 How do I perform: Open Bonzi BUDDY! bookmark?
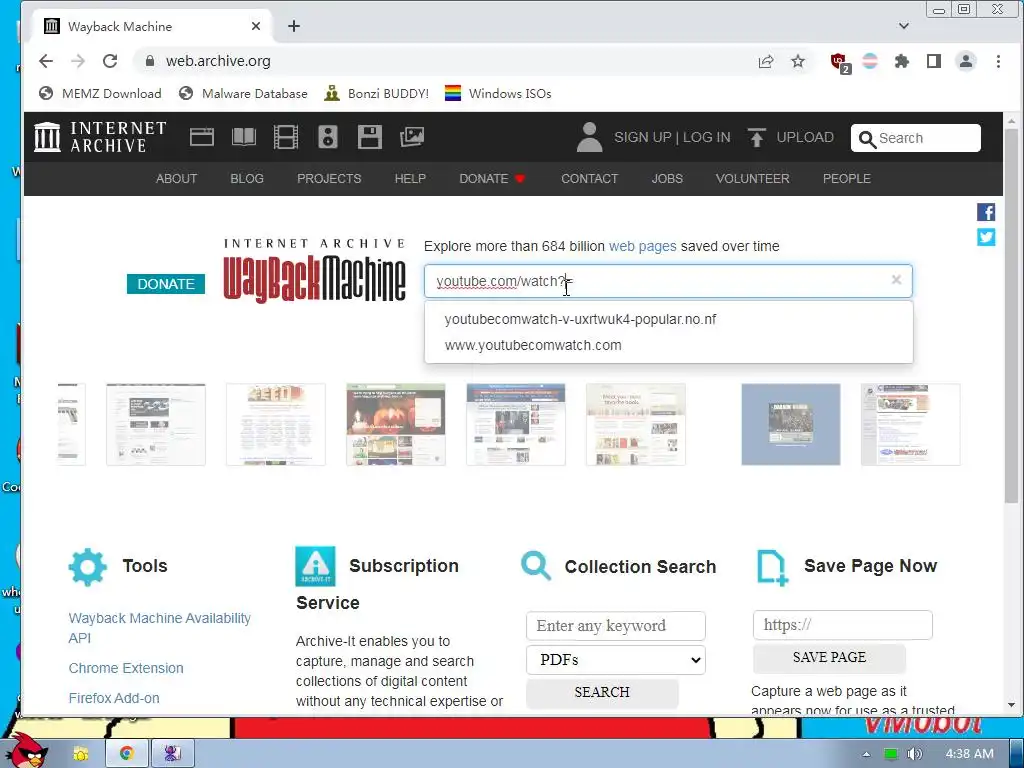click(377, 93)
